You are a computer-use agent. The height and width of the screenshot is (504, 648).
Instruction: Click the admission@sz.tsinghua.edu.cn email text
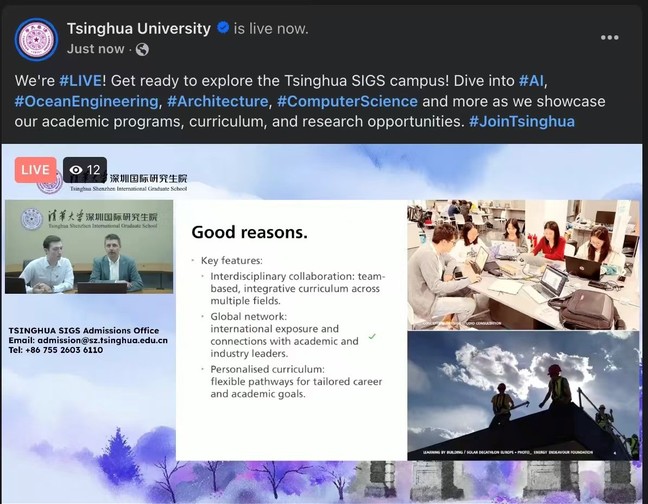[102, 340]
